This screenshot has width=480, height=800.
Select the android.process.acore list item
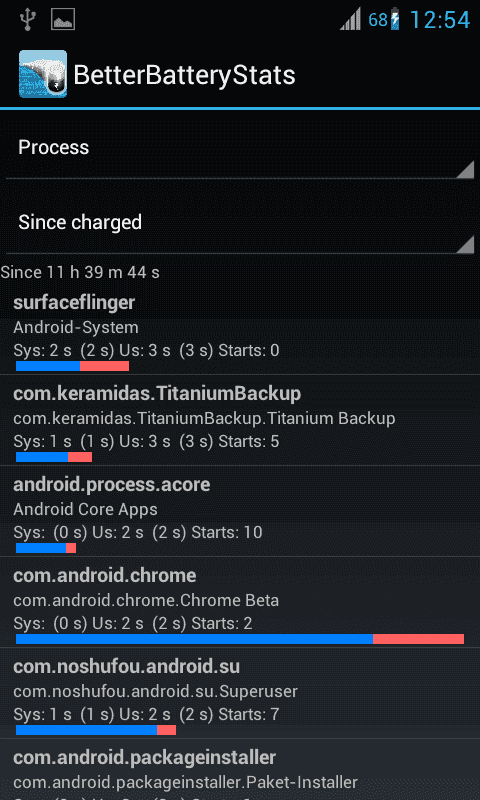[x=240, y=511]
